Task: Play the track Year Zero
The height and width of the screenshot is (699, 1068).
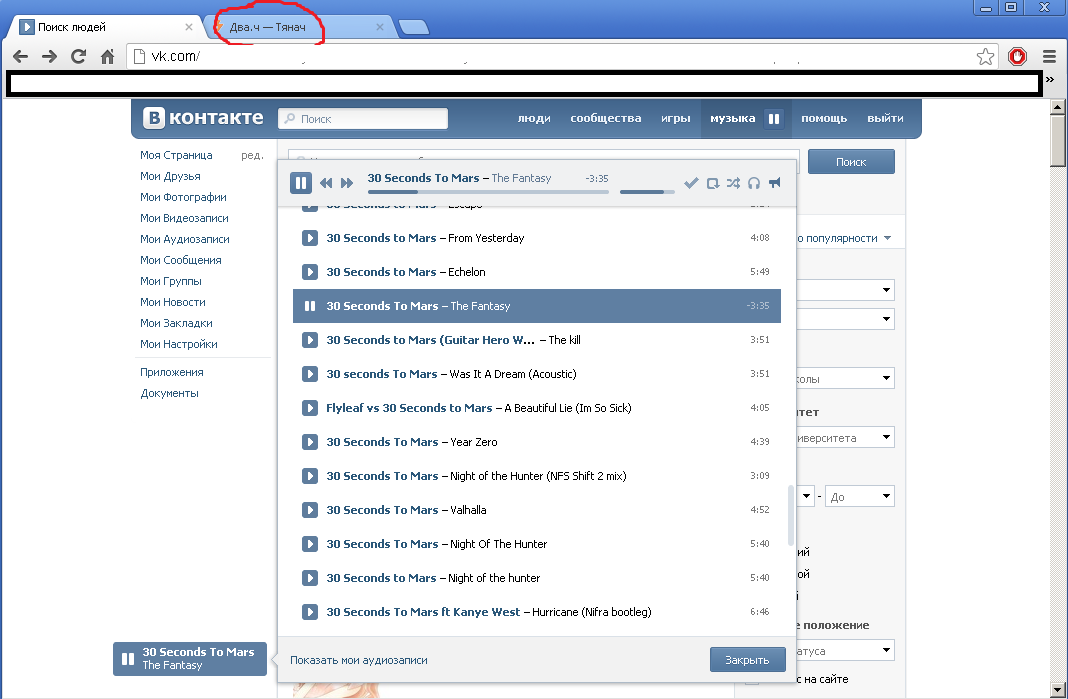Action: click(310, 442)
